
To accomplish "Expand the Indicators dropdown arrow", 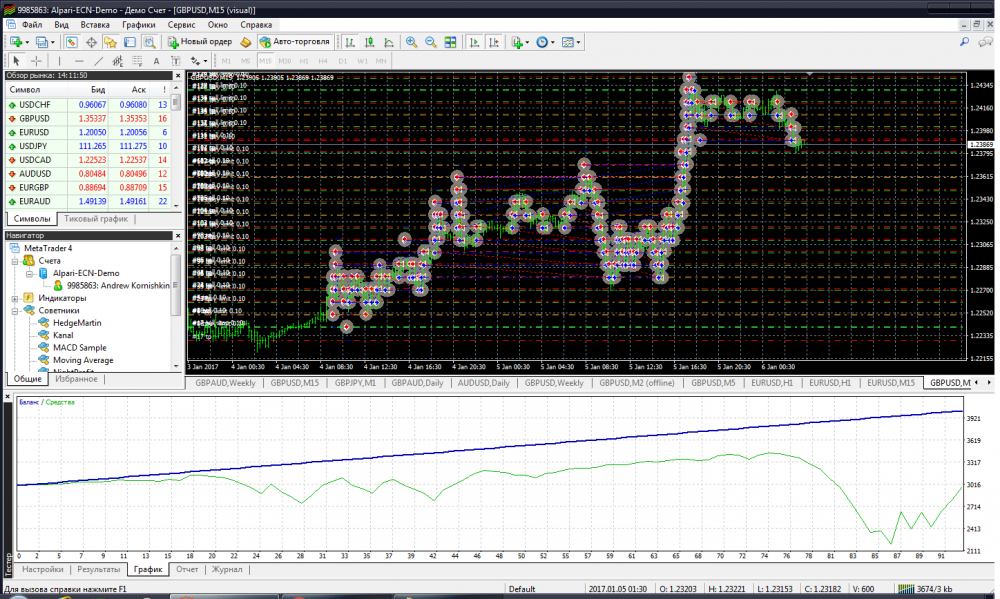I will coord(527,43).
